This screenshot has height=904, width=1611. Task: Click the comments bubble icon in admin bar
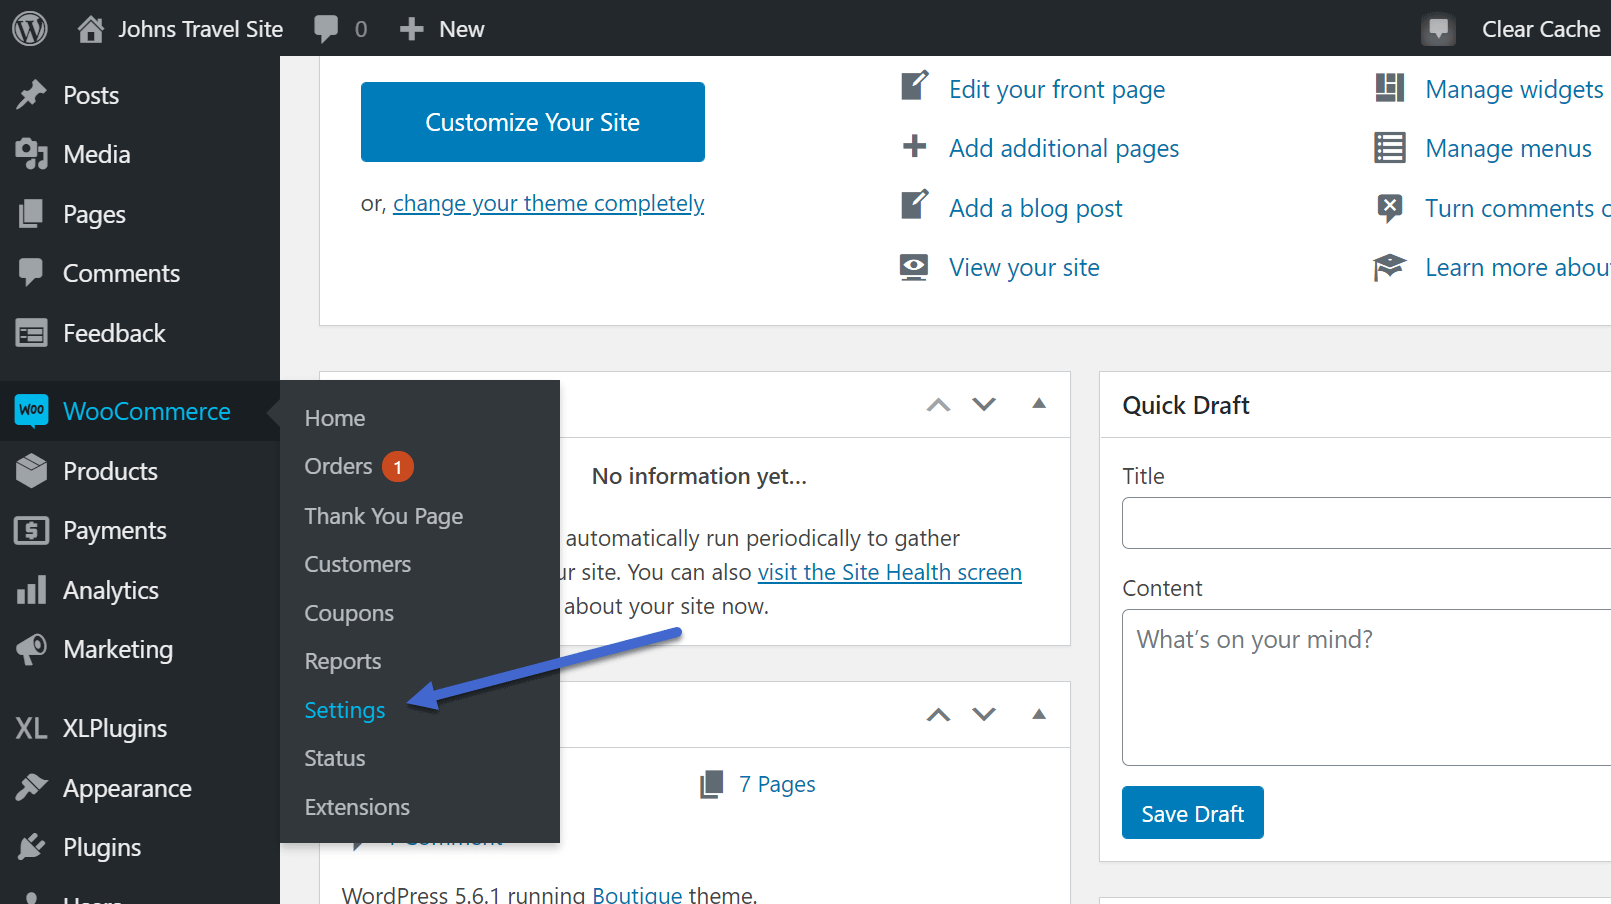coord(326,29)
